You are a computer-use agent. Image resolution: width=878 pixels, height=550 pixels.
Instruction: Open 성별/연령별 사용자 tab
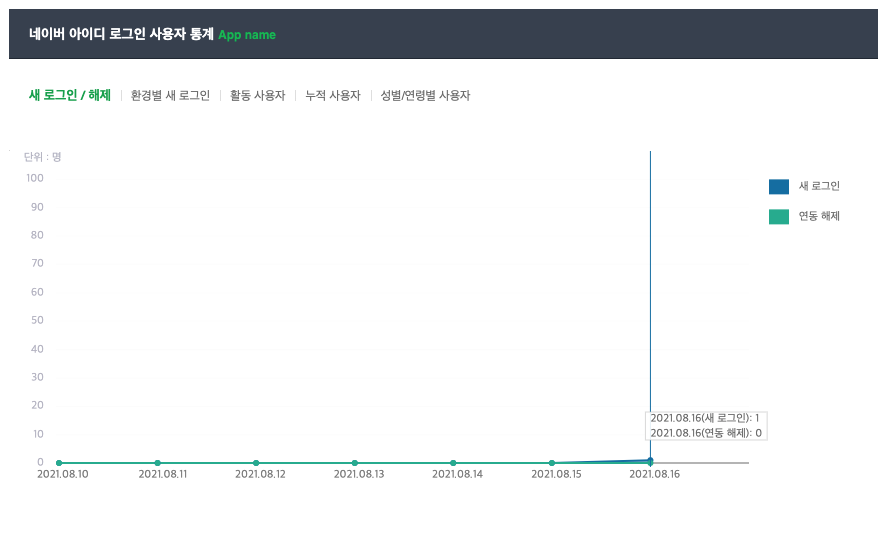point(425,96)
